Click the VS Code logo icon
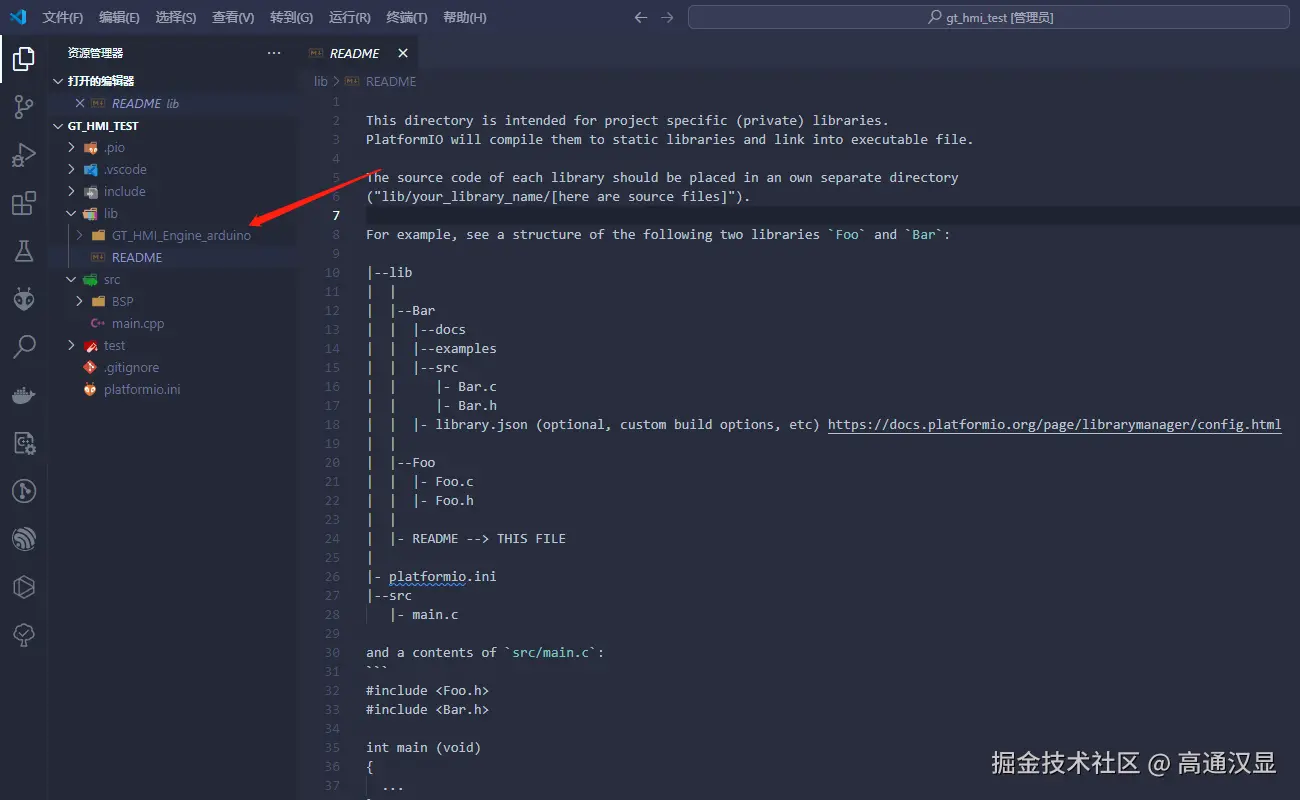 click(x=18, y=17)
